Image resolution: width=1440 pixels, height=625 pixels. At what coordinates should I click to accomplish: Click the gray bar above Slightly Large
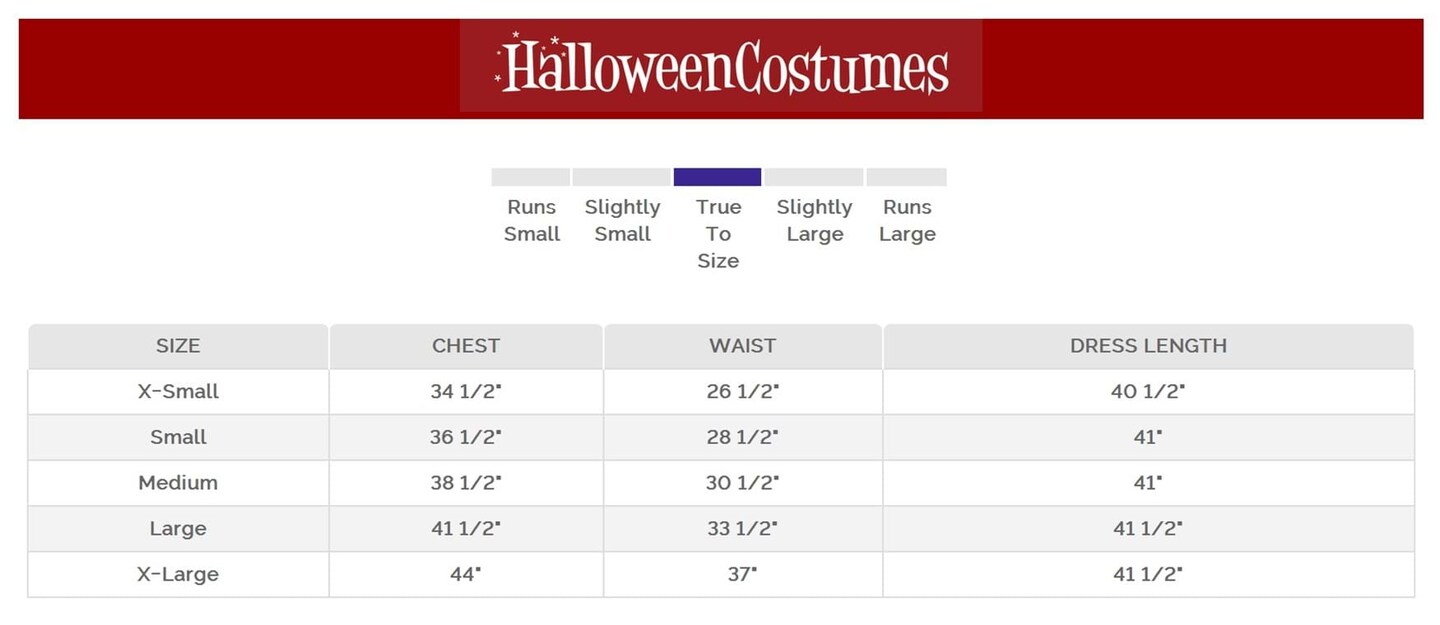[x=814, y=177]
